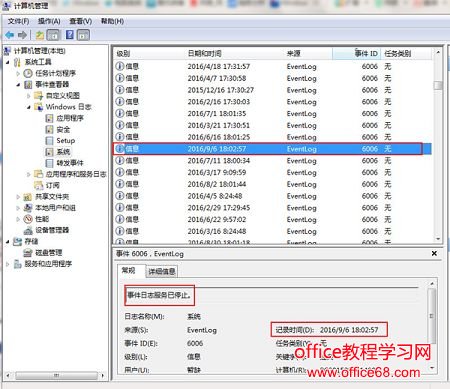The image size is (450, 389).
Task: Click the Back arrow toolbar icon
Action: click(x=10, y=35)
